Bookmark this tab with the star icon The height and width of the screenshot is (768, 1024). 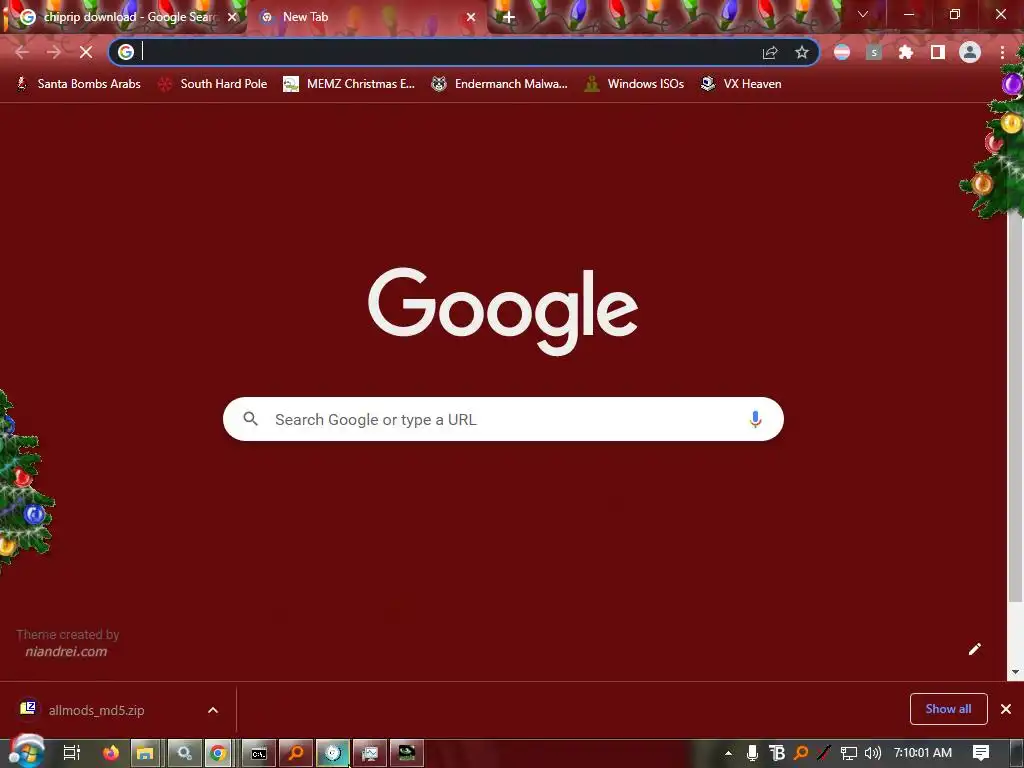[802, 52]
